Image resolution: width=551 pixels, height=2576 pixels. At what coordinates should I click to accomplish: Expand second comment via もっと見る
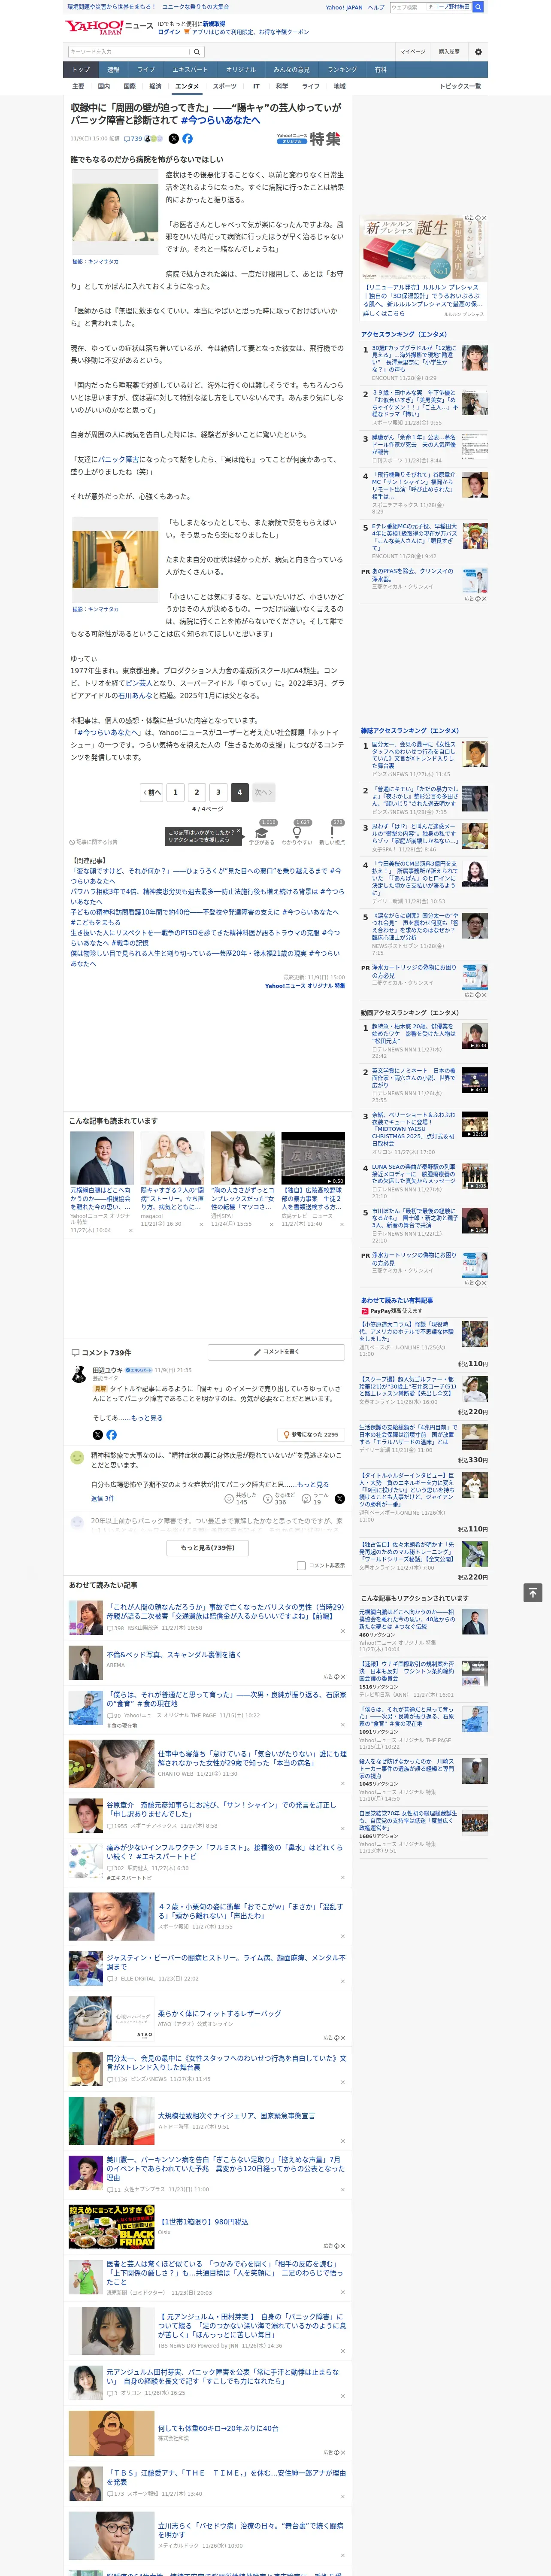pyautogui.click(x=313, y=1485)
